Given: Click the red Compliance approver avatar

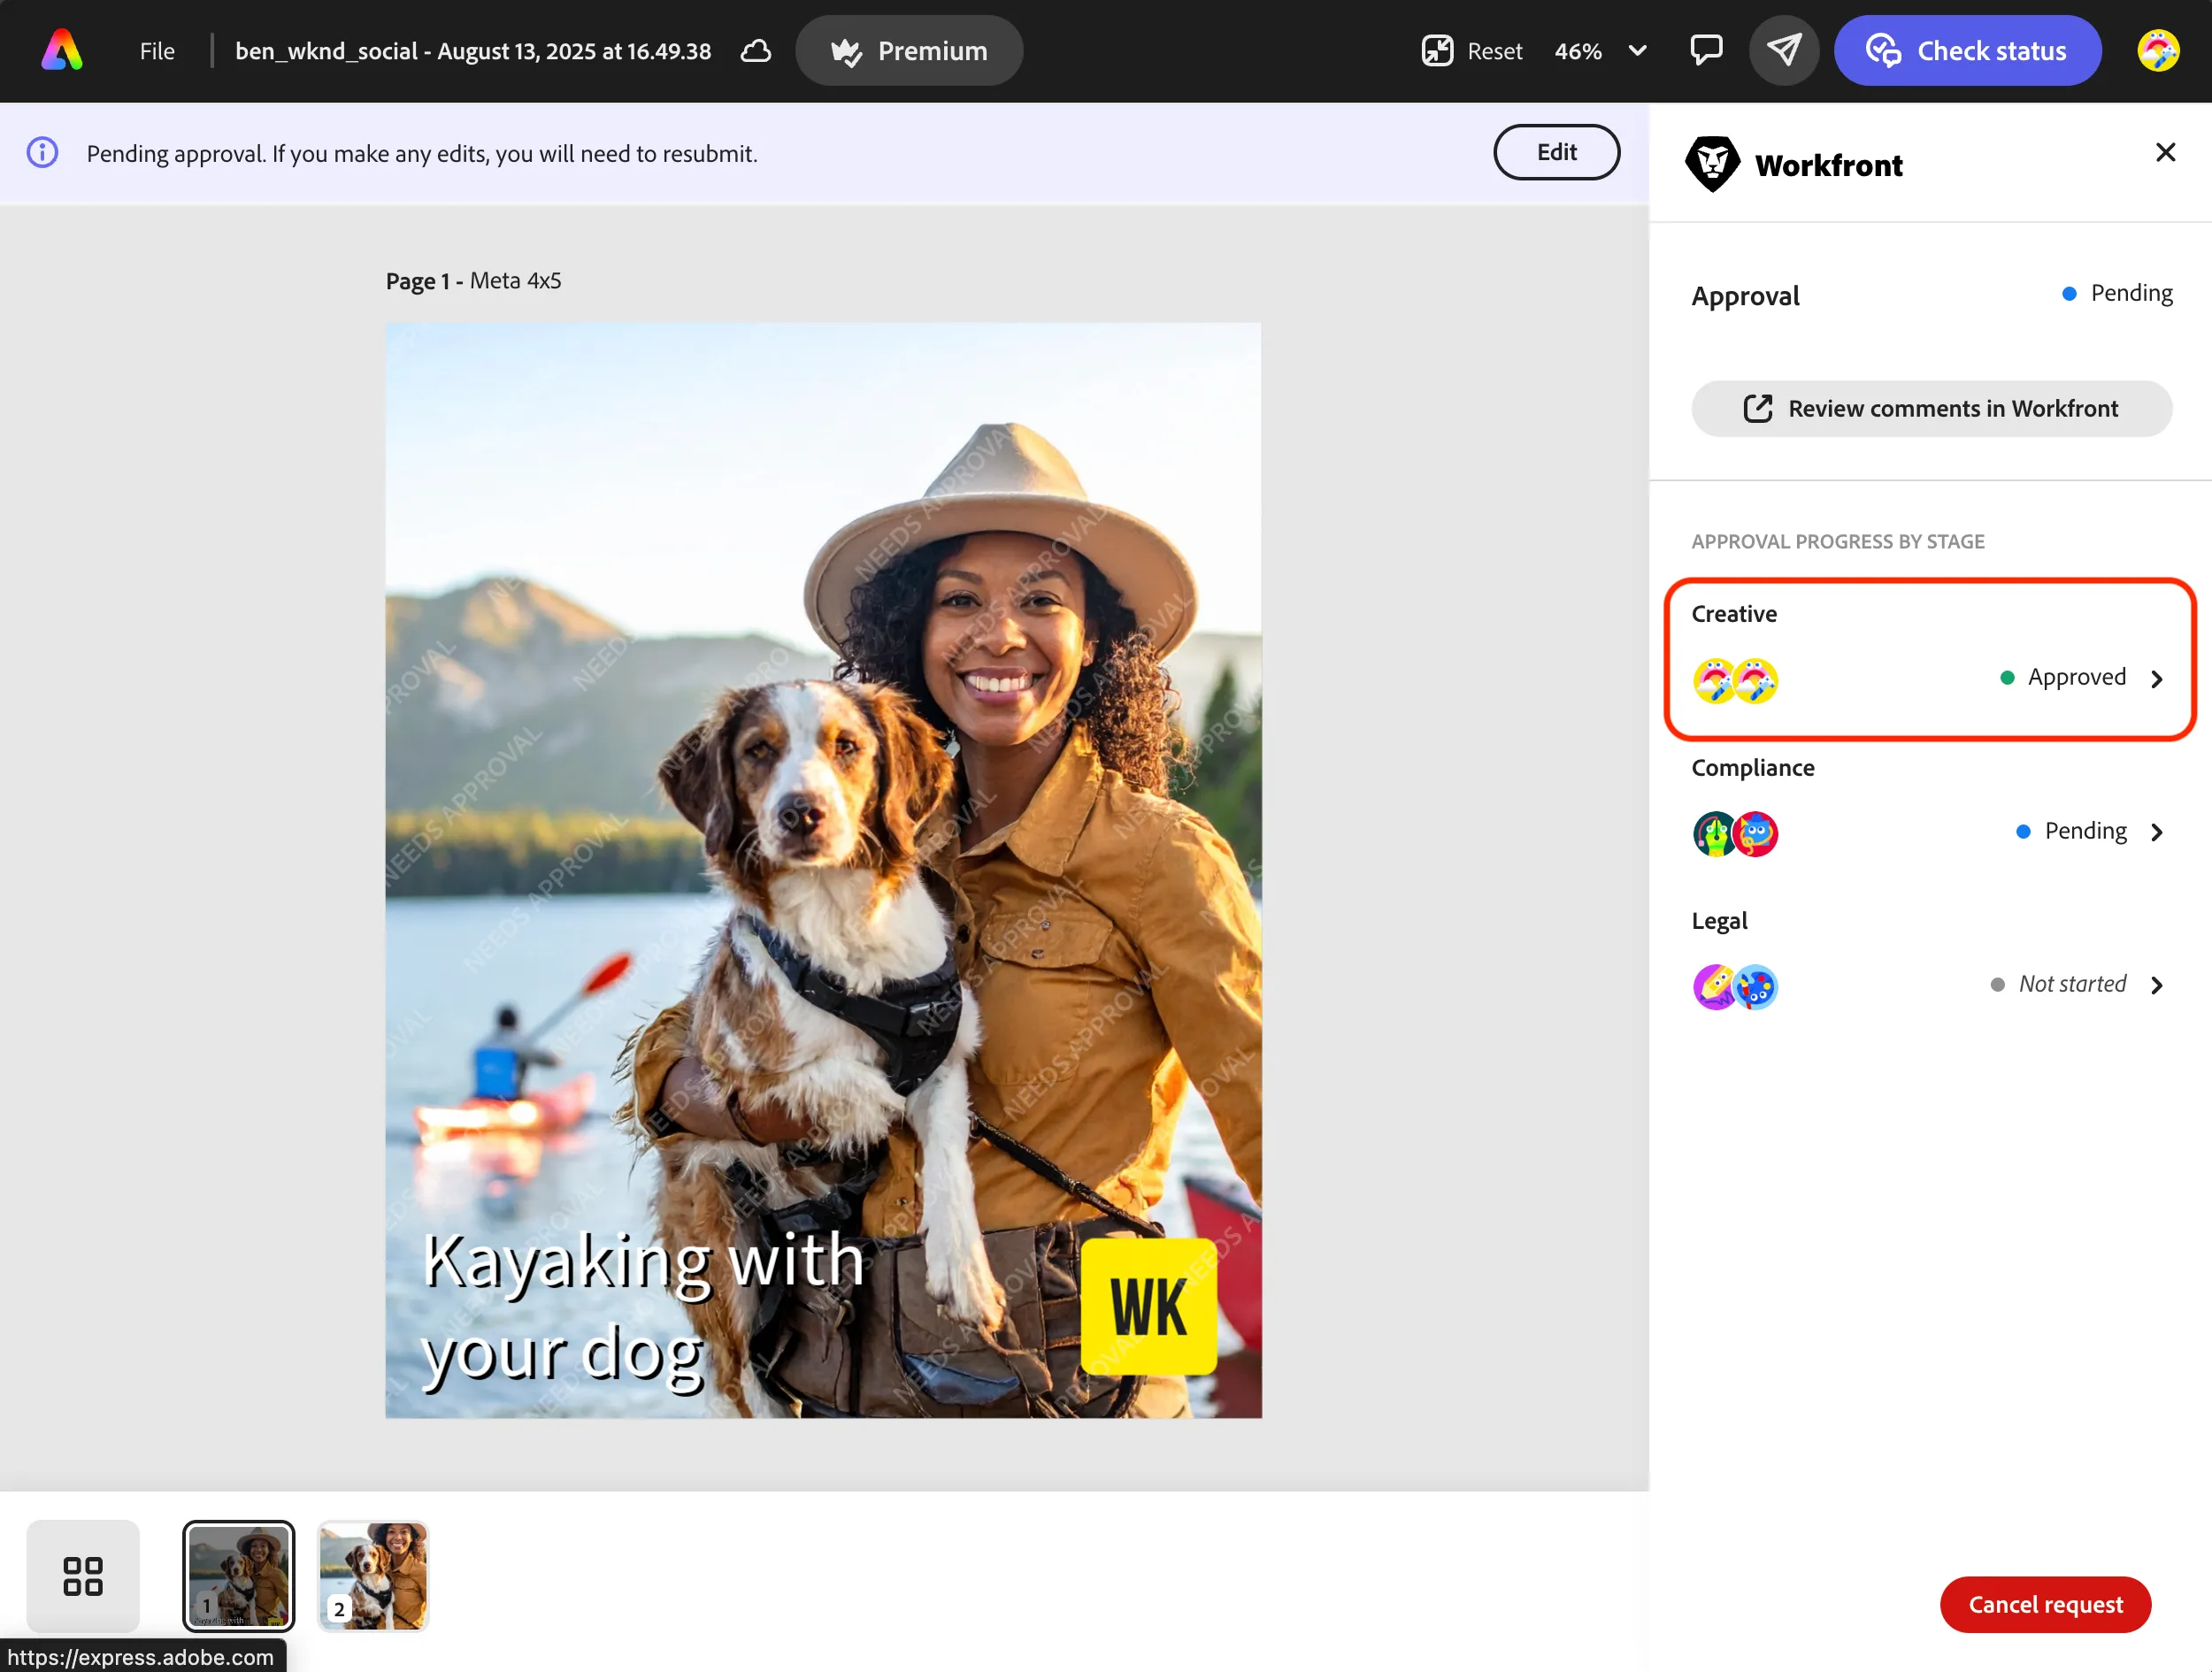Looking at the screenshot, I should [x=1756, y=834].
